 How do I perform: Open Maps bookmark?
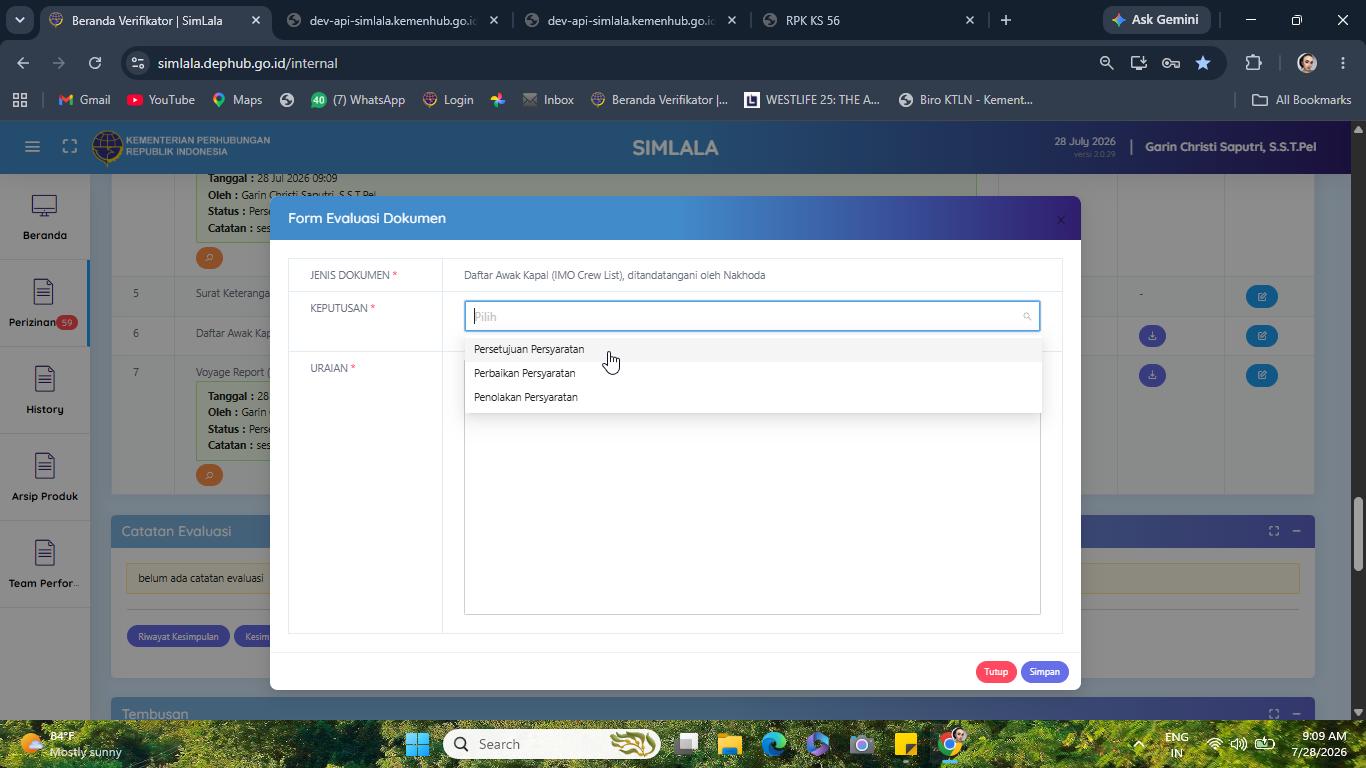[237, 100]
